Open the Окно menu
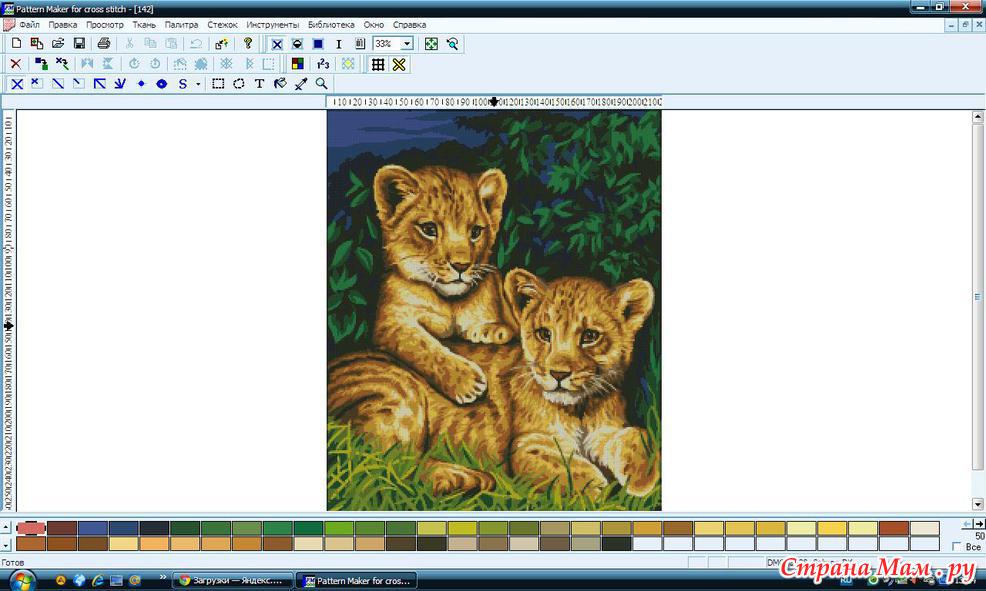Viewport: 986px width, 591px height. pyautogui.click(x=374, y=25)
